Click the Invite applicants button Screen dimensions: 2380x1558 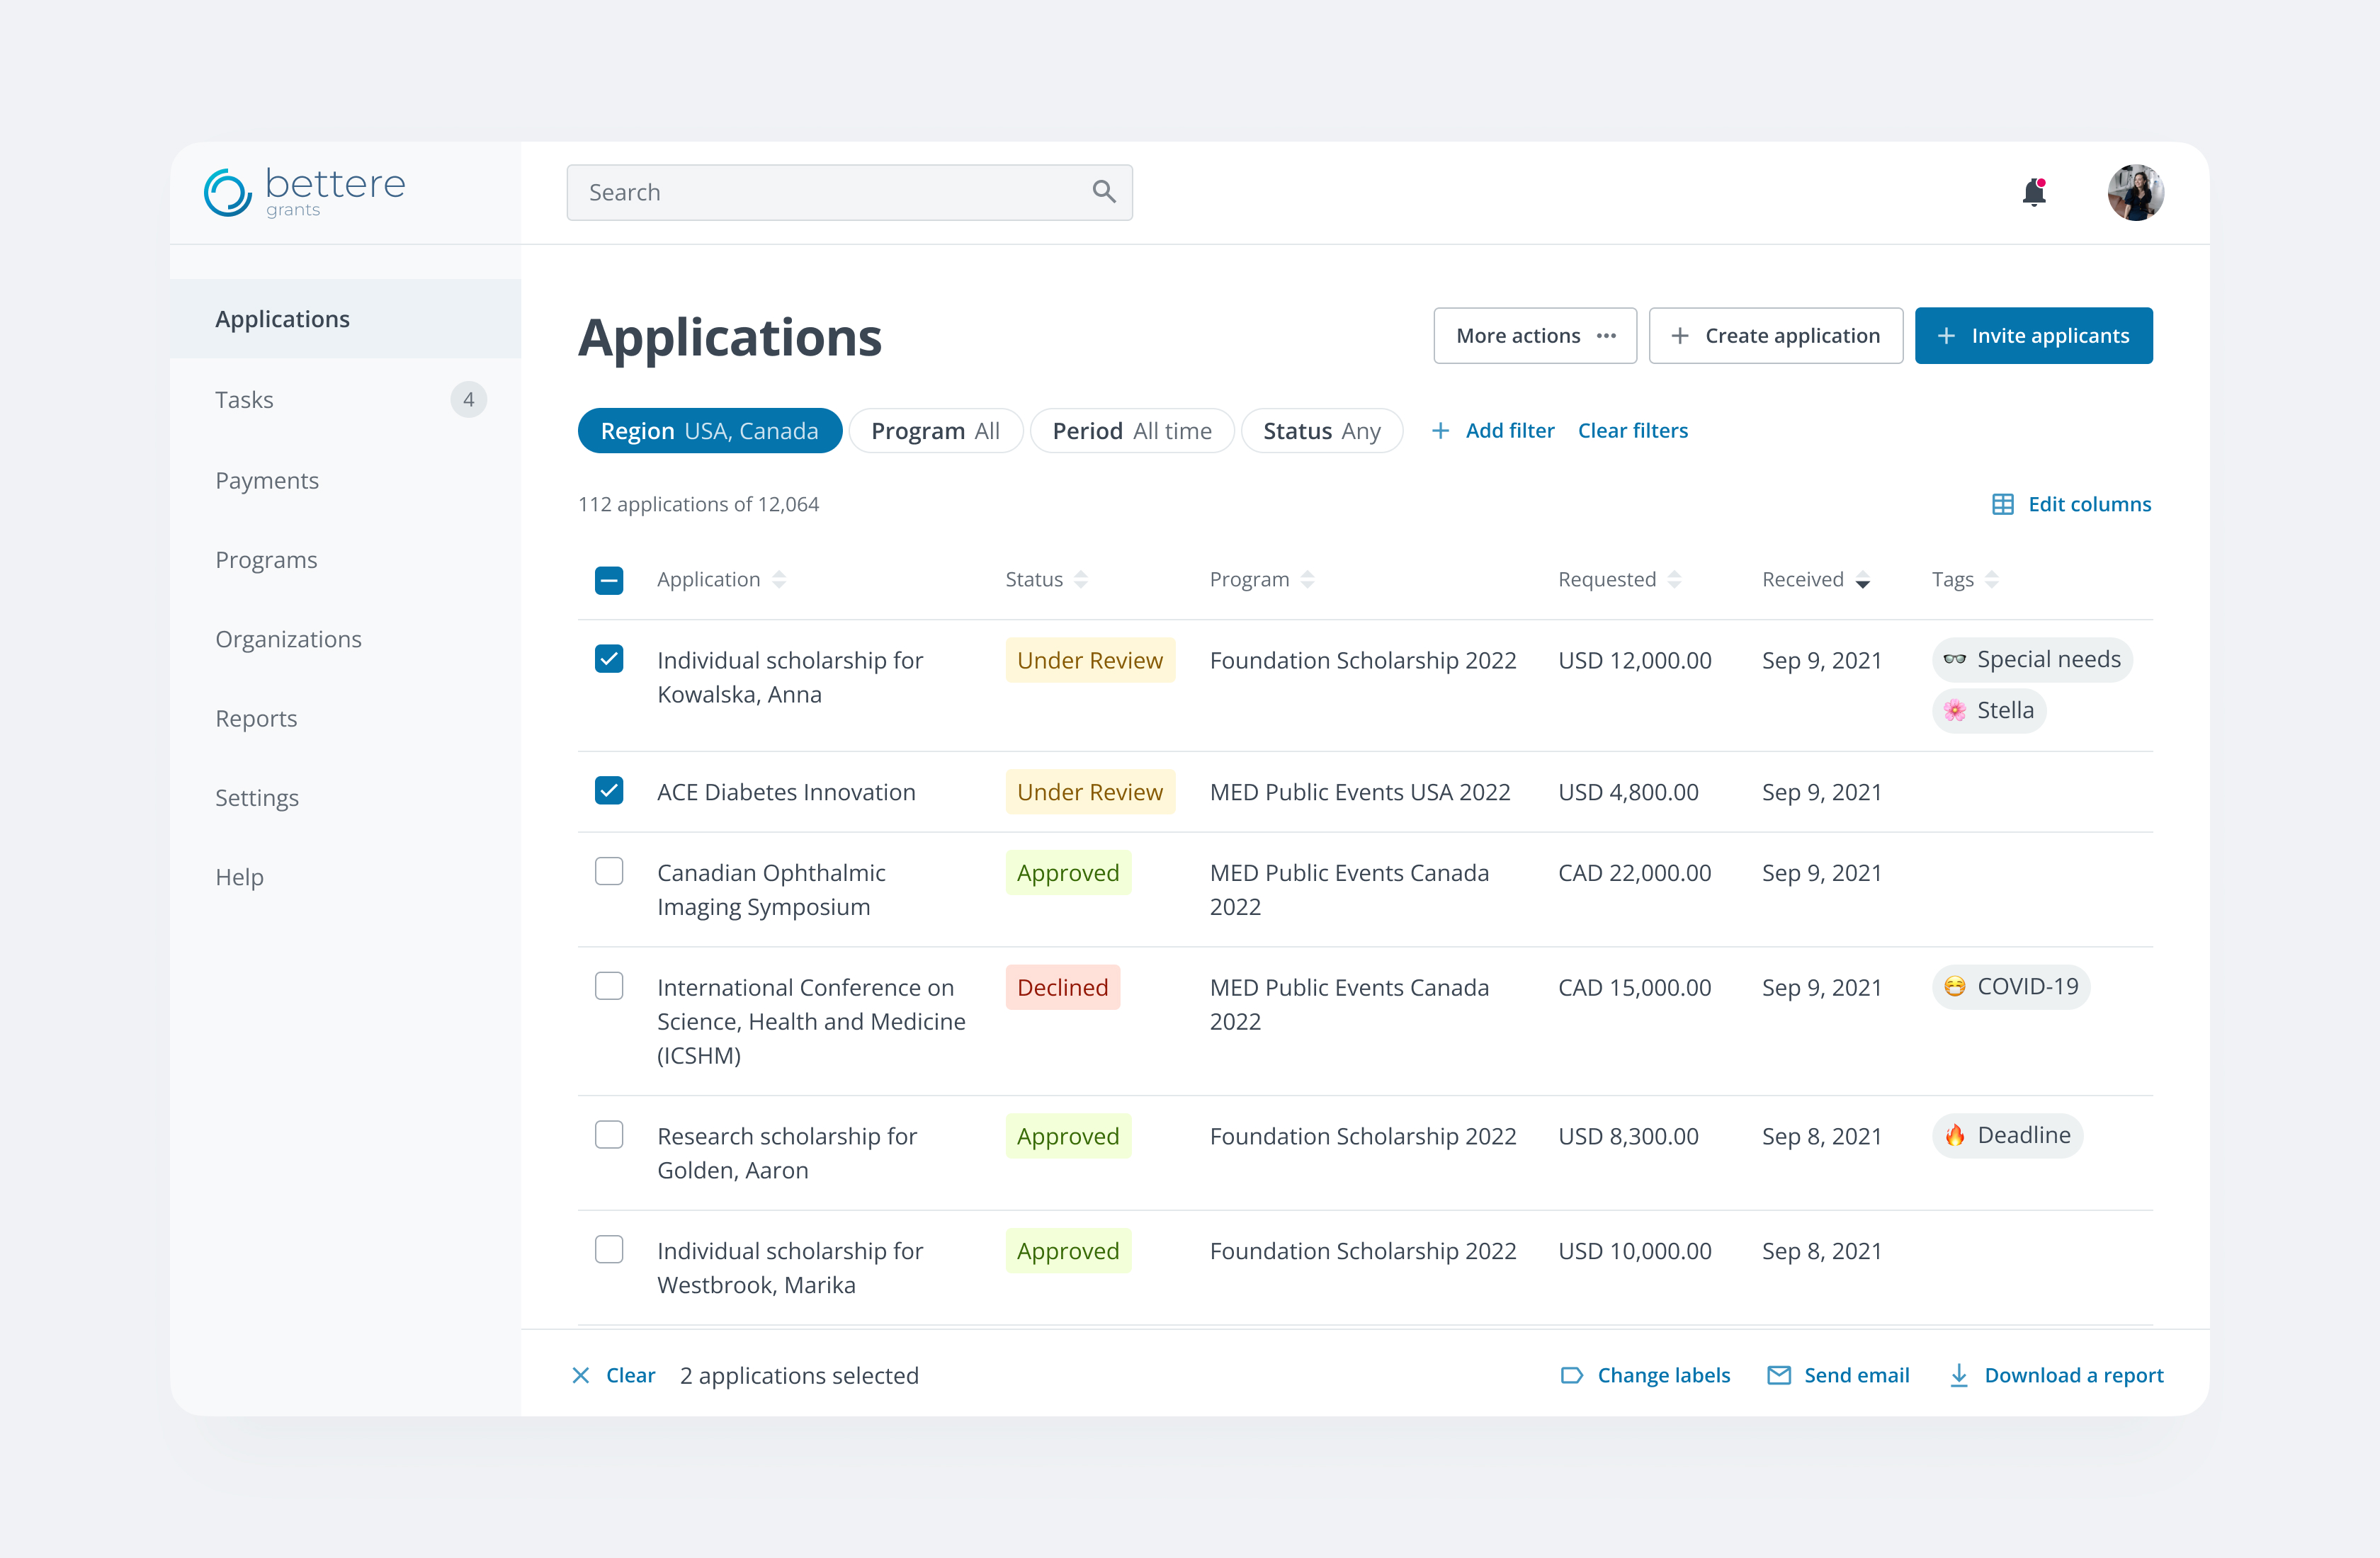click(x=2033, y=336)
